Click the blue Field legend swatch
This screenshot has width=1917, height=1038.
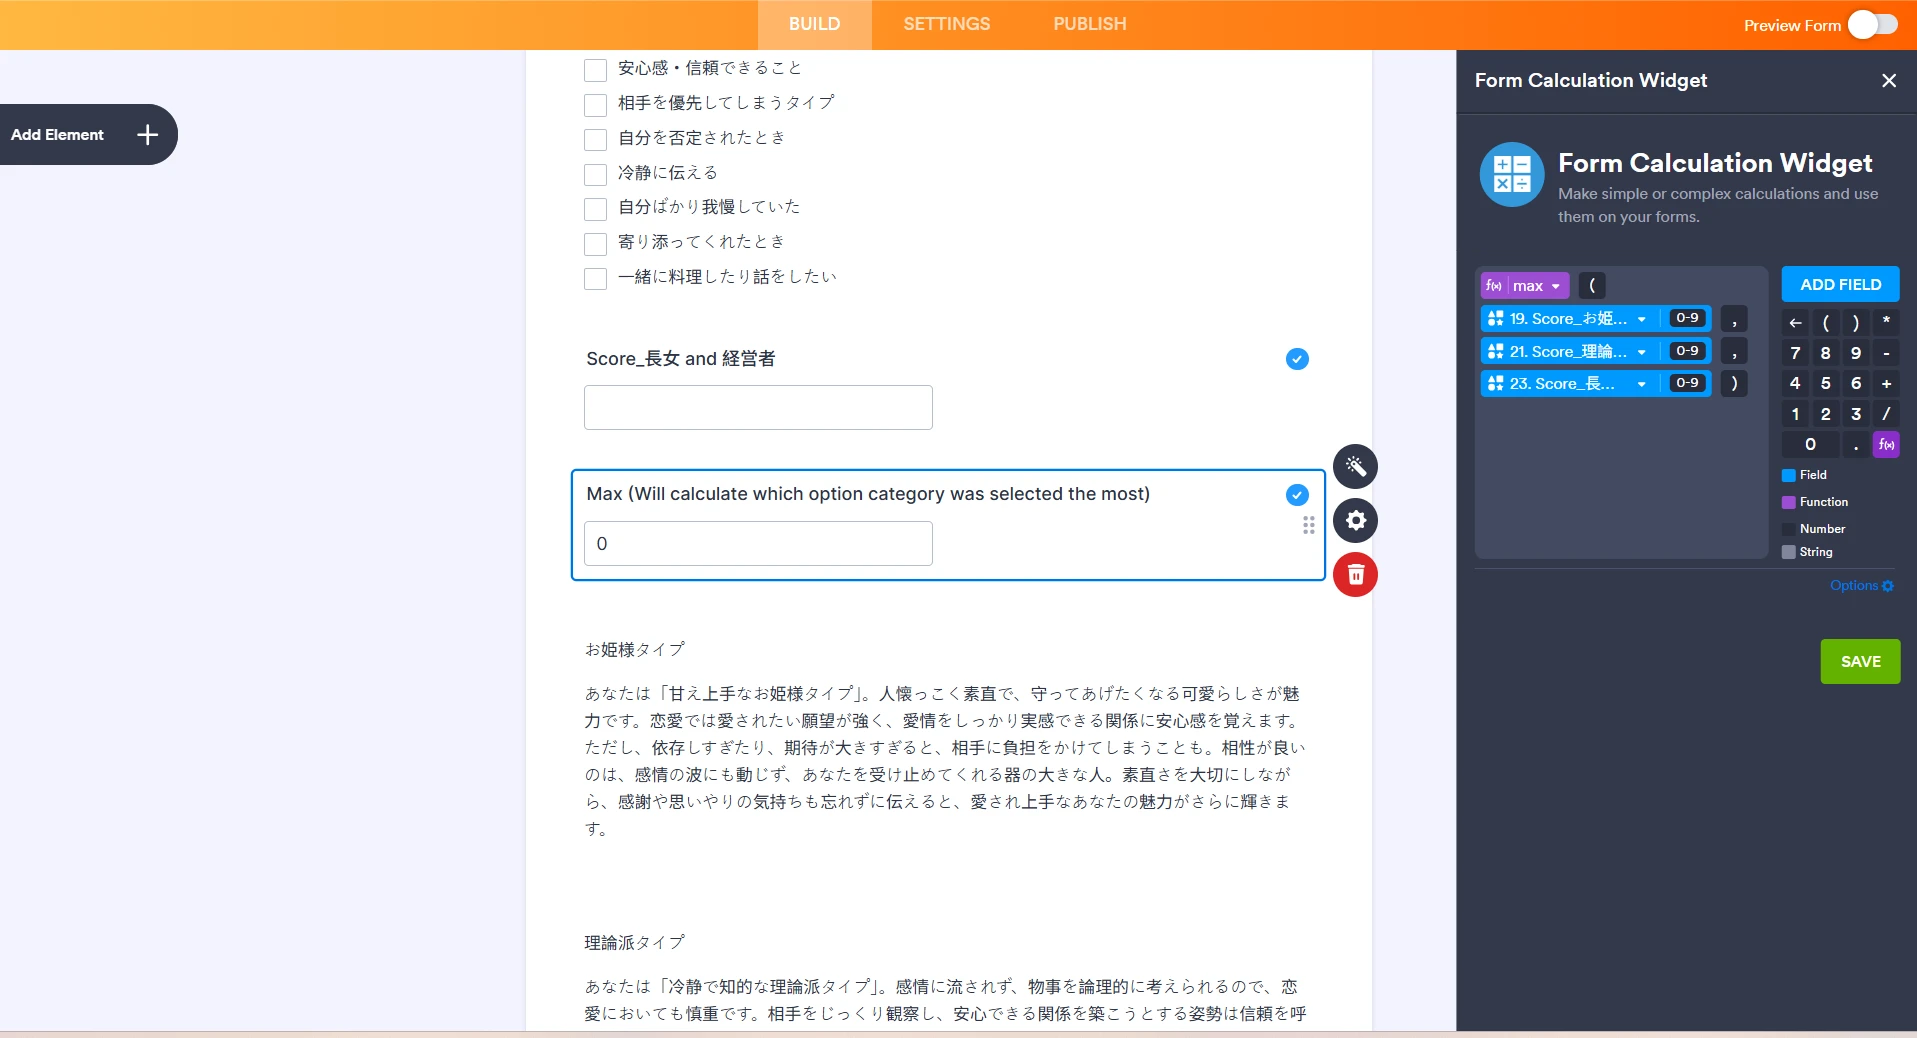[x=1789, y=475]
